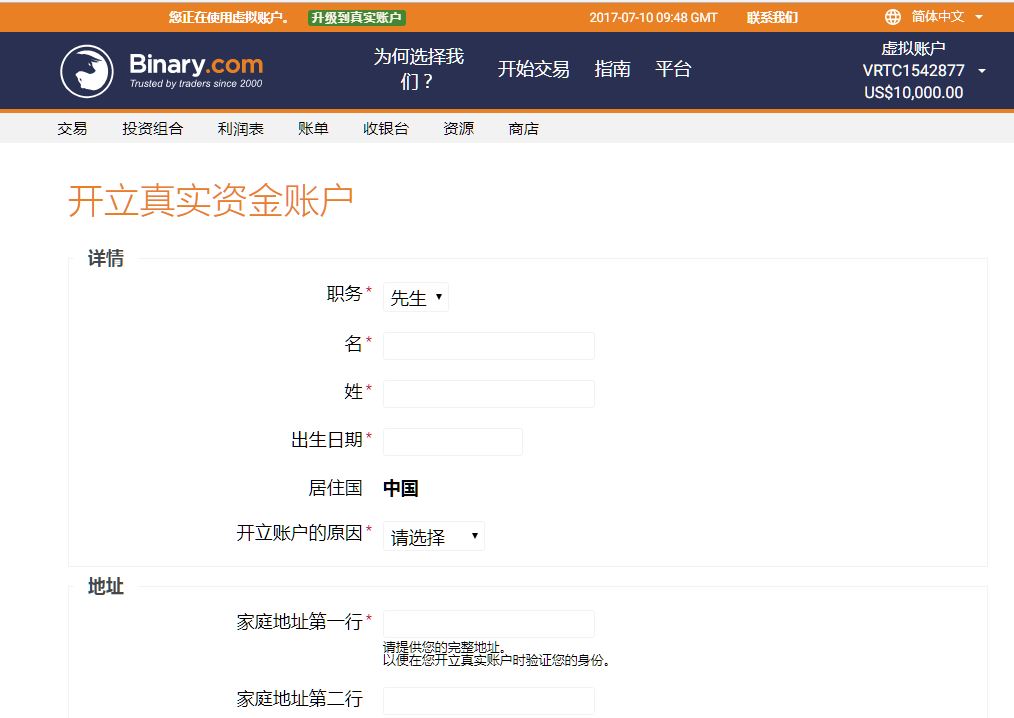
Task: Switch to the 投资组合 portfolio tab
Action: [152, 128]
